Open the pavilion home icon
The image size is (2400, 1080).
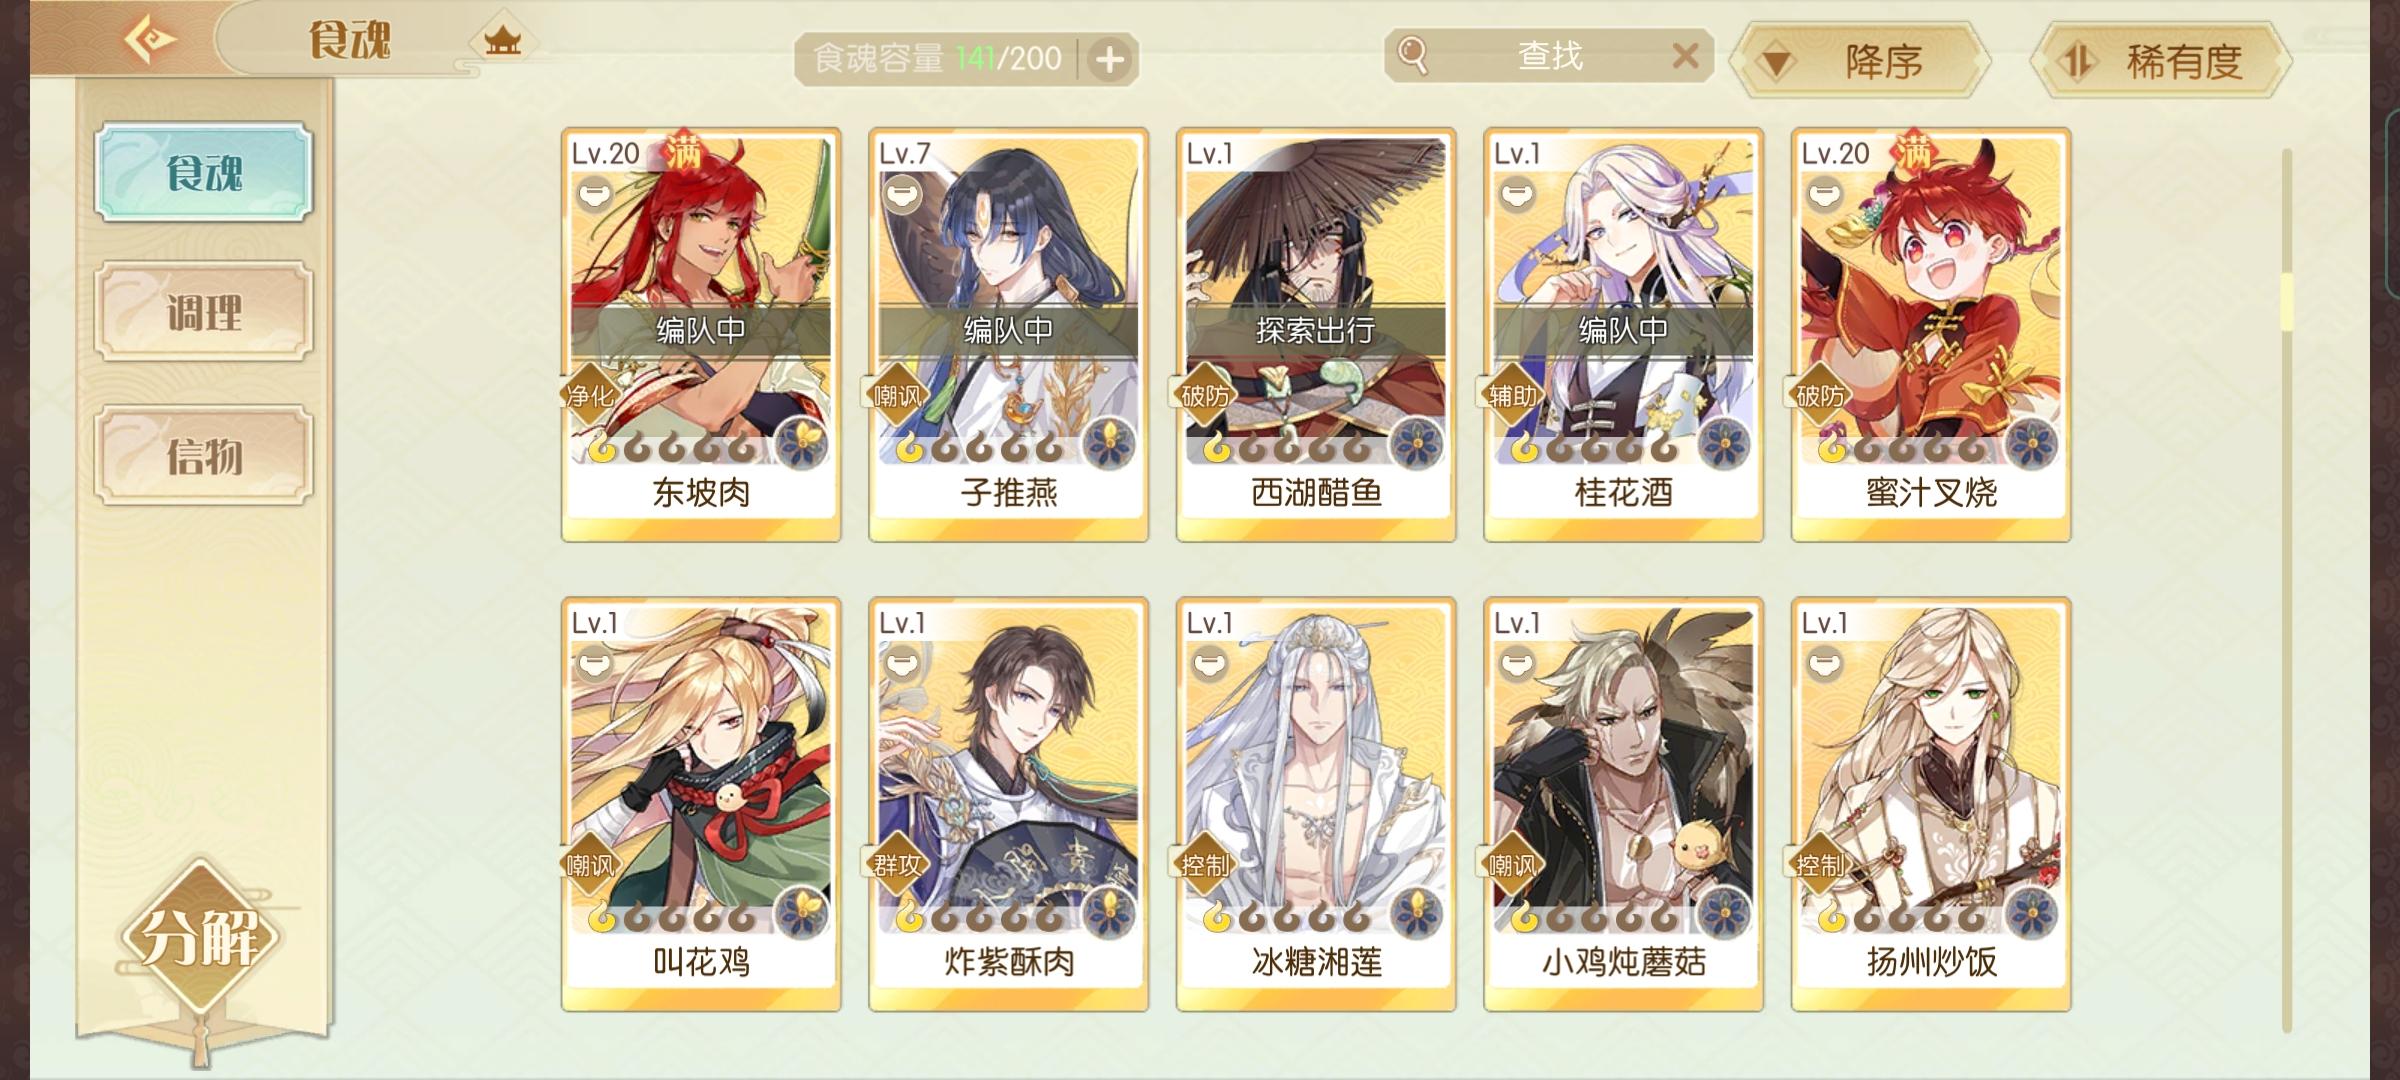point(502,42)
